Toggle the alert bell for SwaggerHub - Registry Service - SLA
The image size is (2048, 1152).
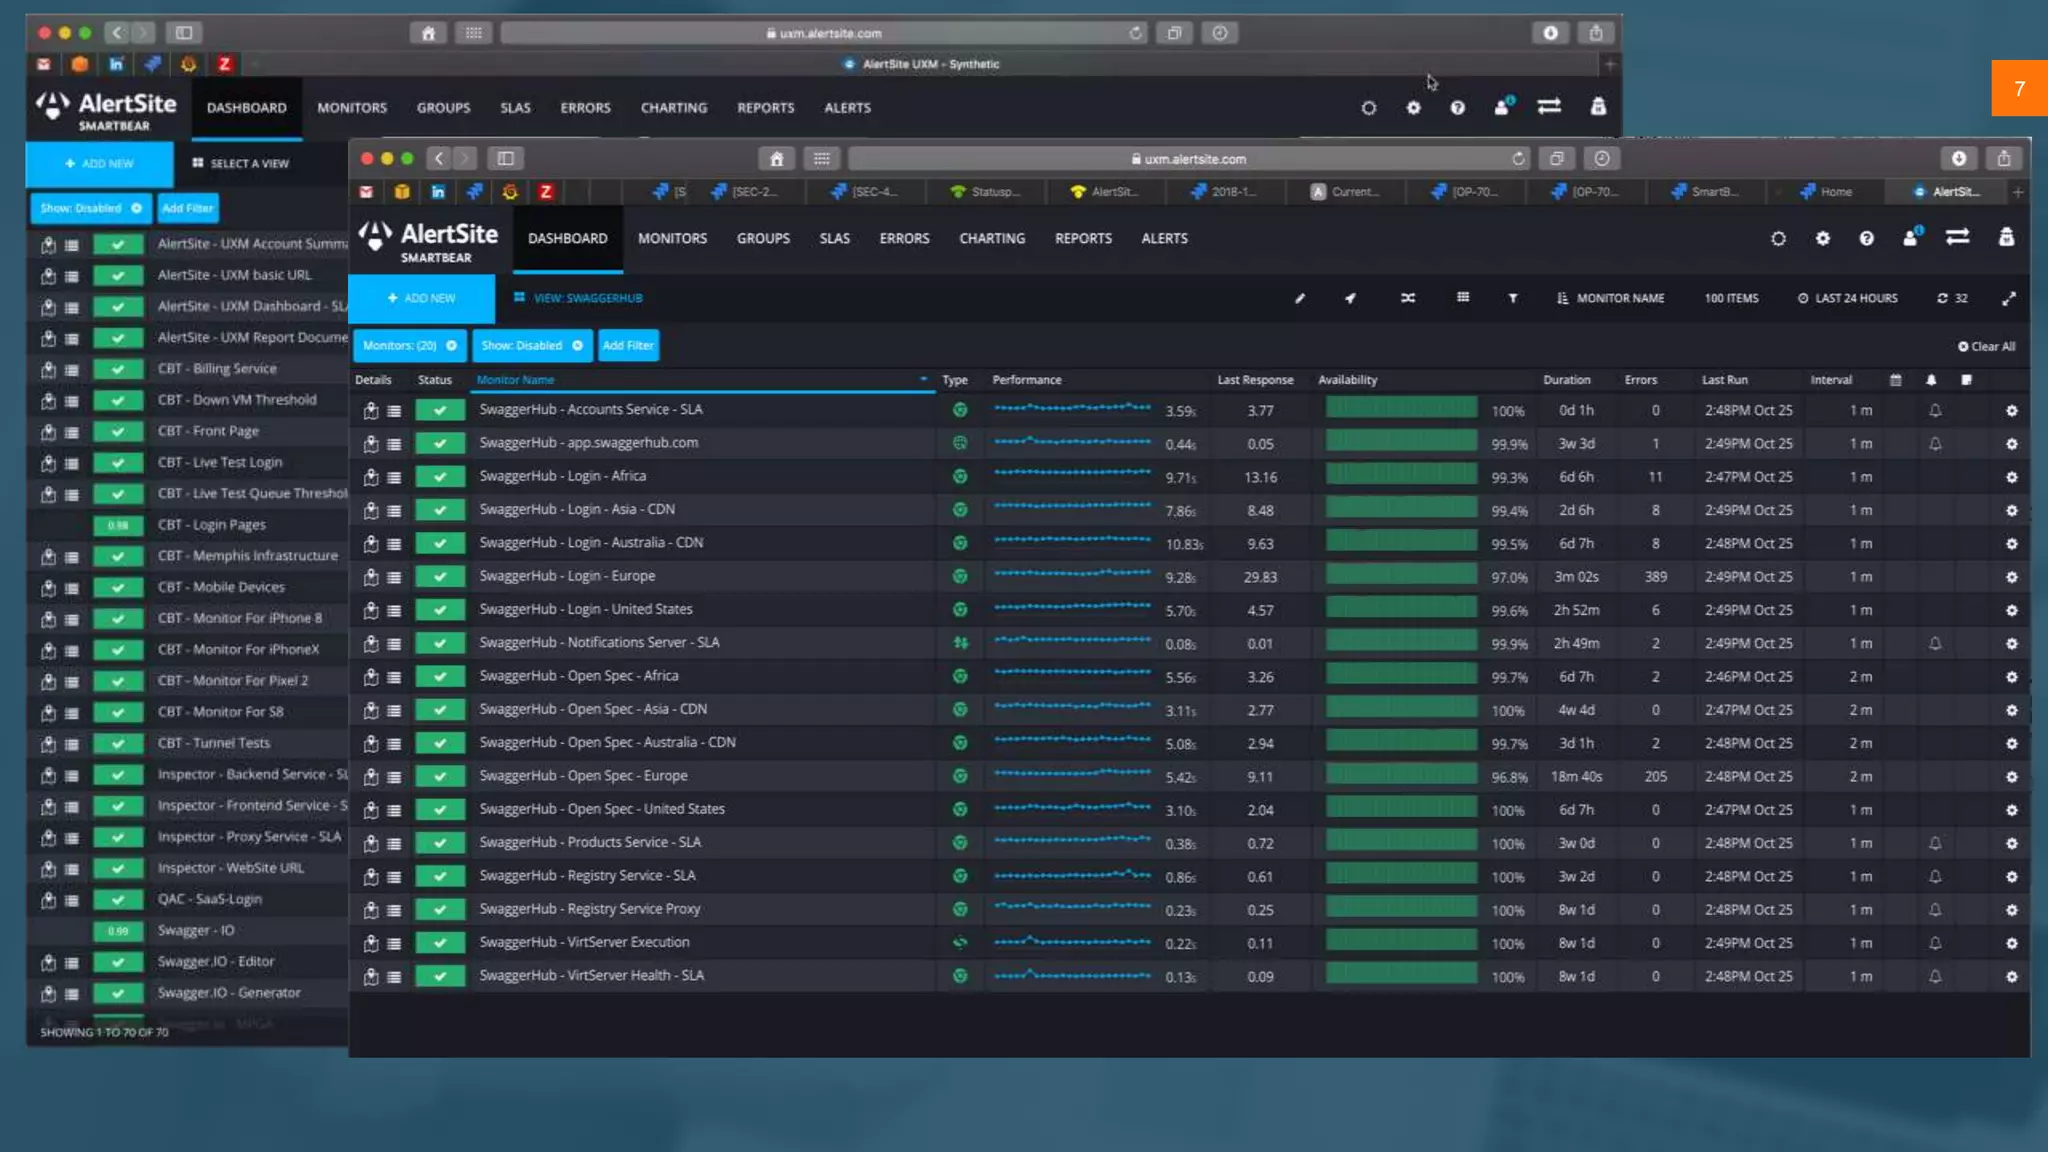[x=1935, y=876]
